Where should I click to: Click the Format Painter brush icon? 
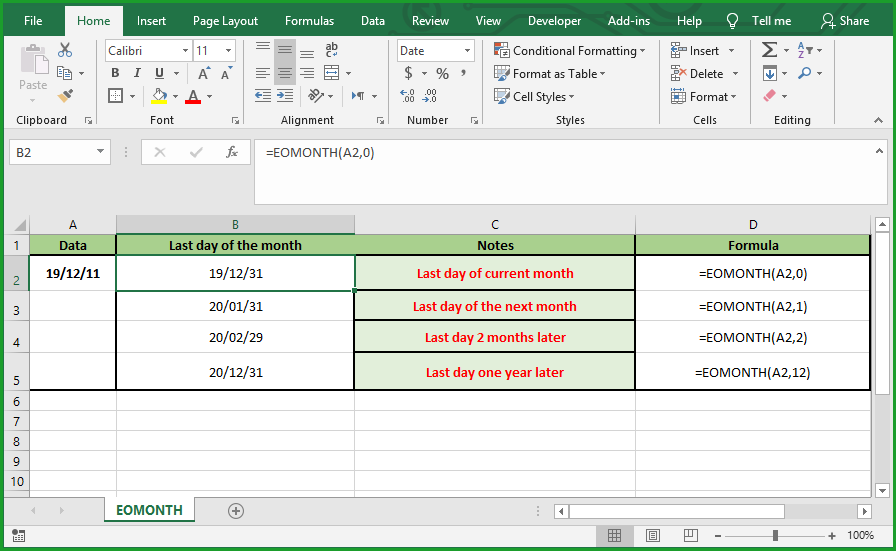click(x=66, y=96)
